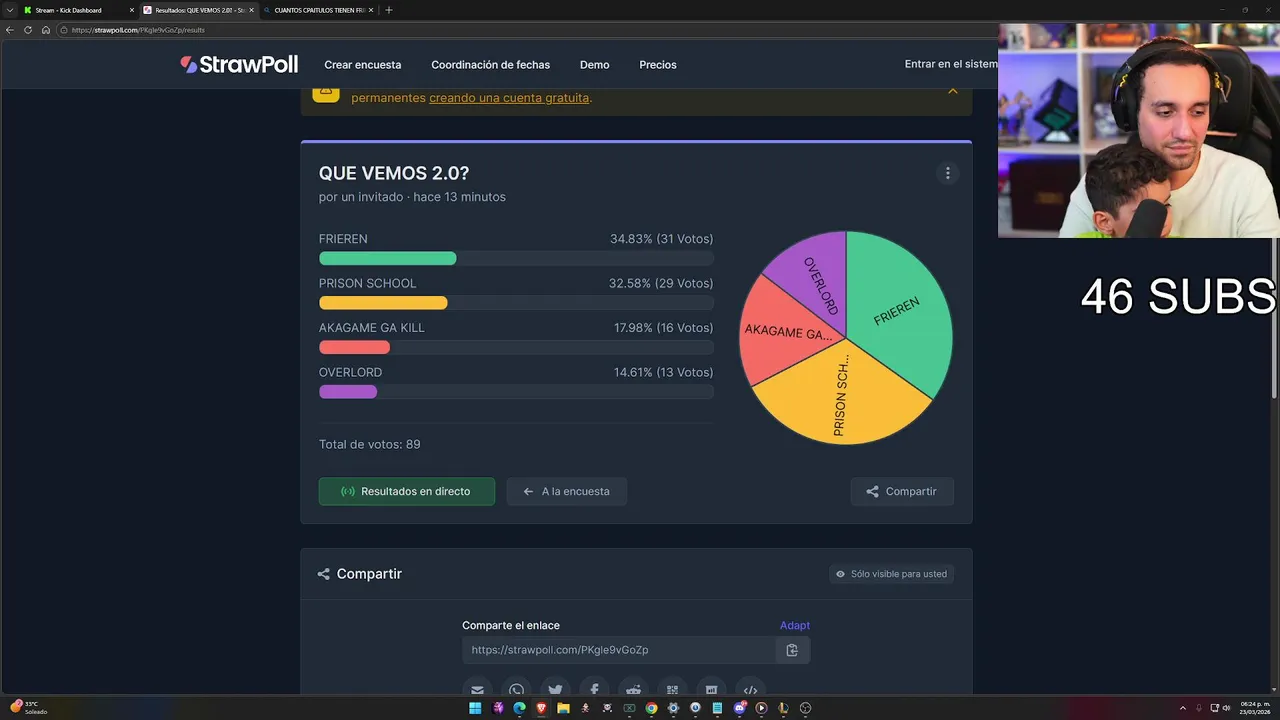This screenshot has width=1280, height=720.
Task: Open the Demo navigation item
Action: point(594,65)
